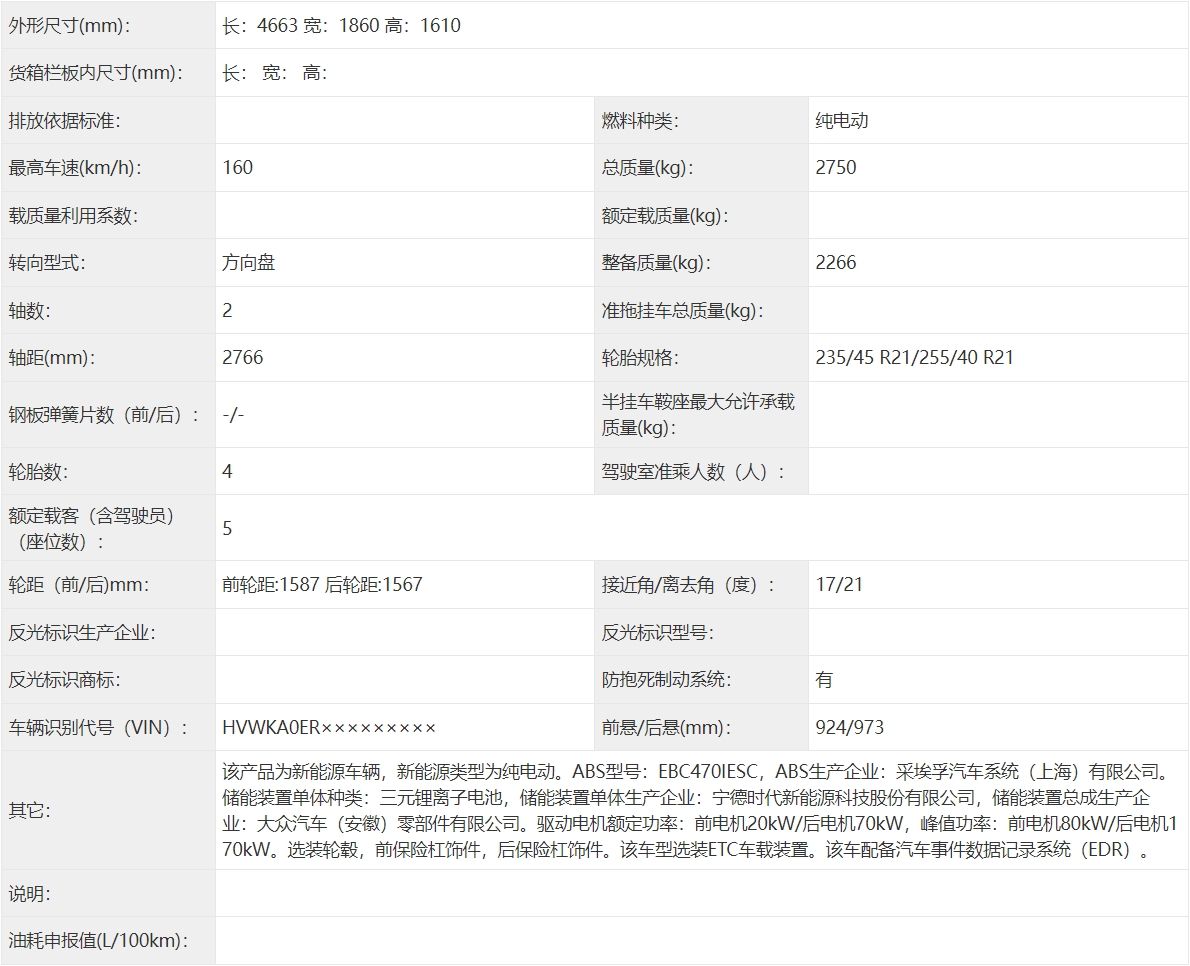Click the 防抱死制动系统 label
This screenshot has height=966, width=1190.
666,680
